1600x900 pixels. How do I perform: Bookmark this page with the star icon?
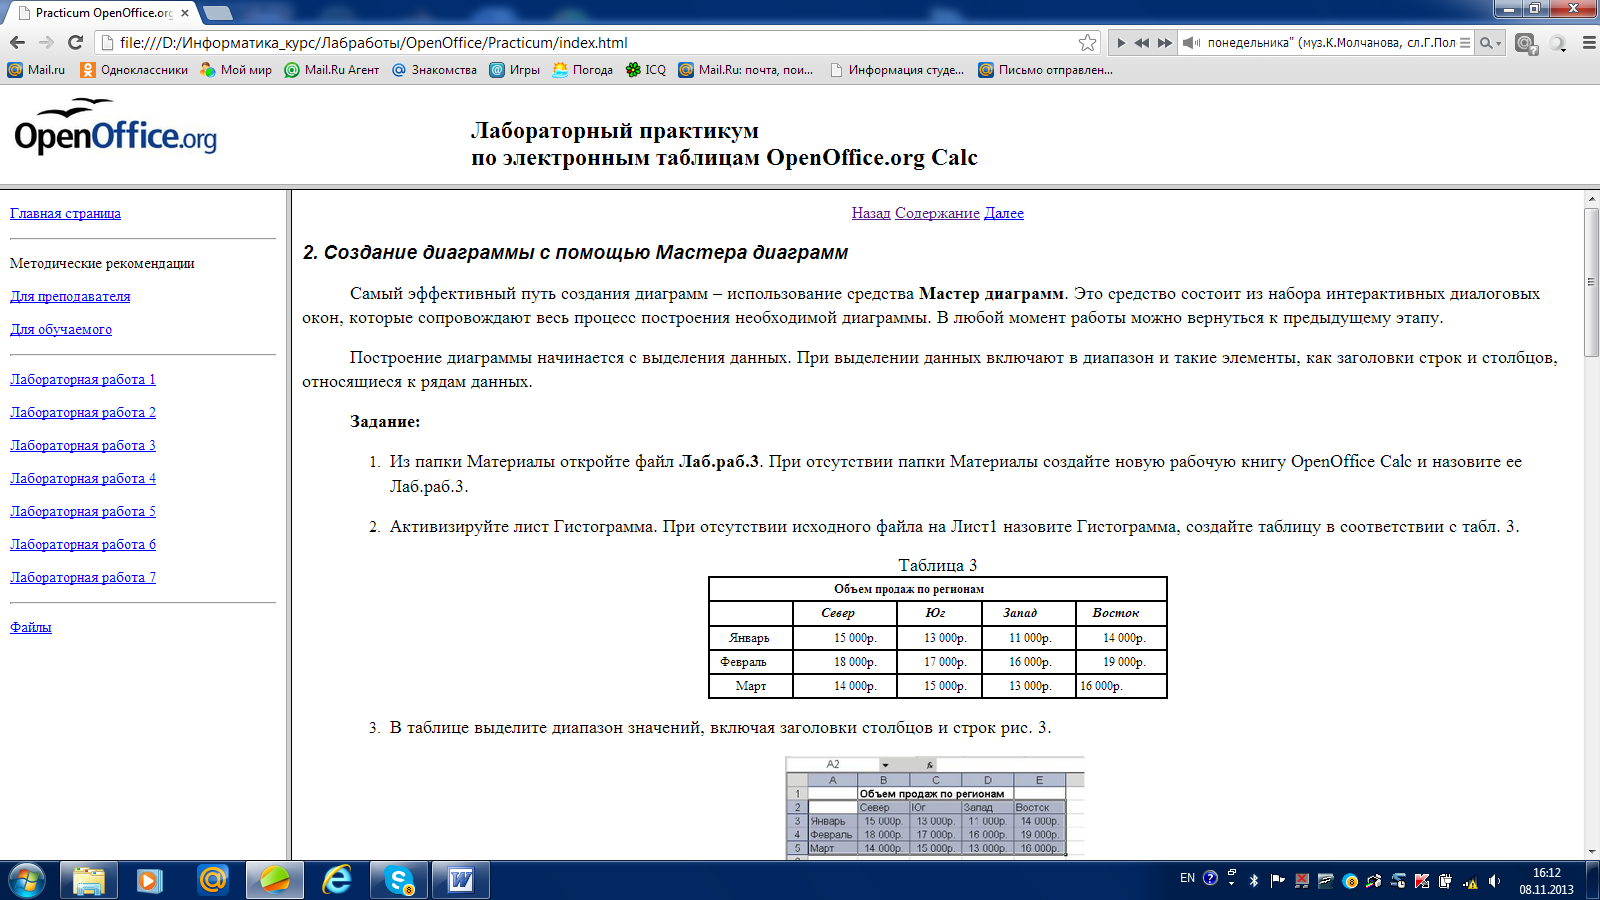coord(1088,42)
